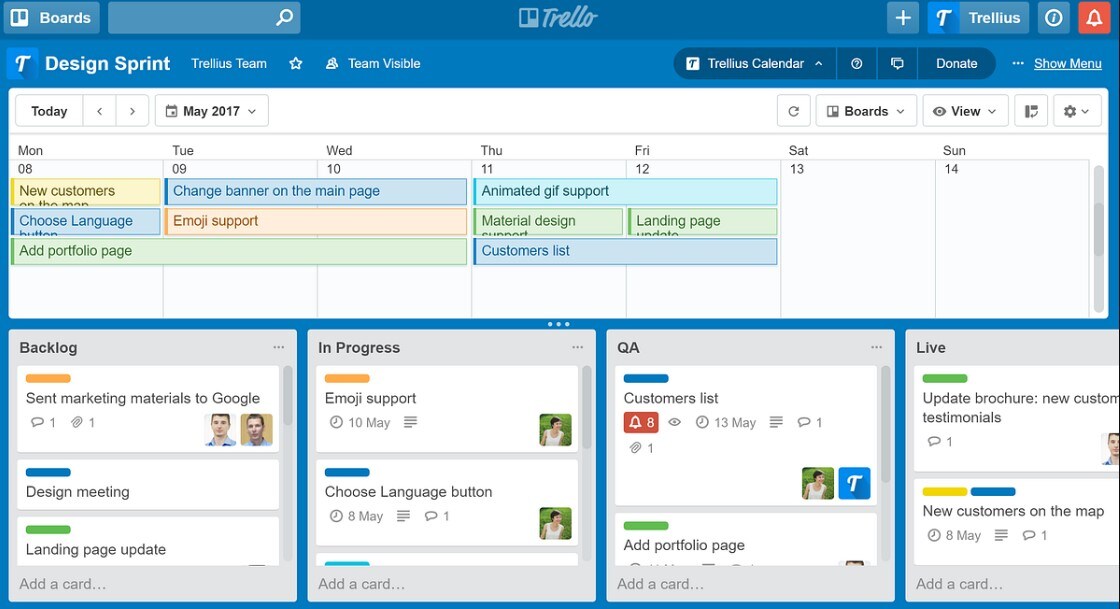Click first member avatar on Sent marketing card
The height and width of the screenshot is (609, 1120).
[x=220, y=430]
